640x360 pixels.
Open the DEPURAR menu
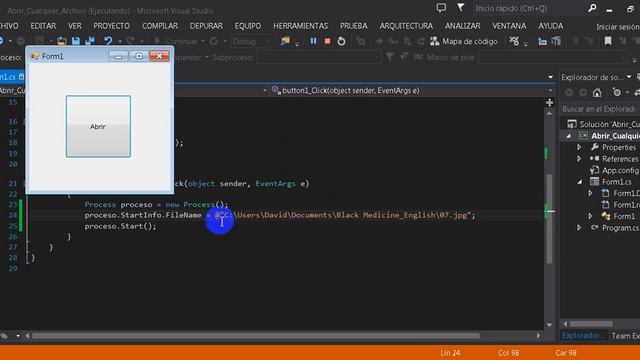pyautogui.click(x=206, y=26)
